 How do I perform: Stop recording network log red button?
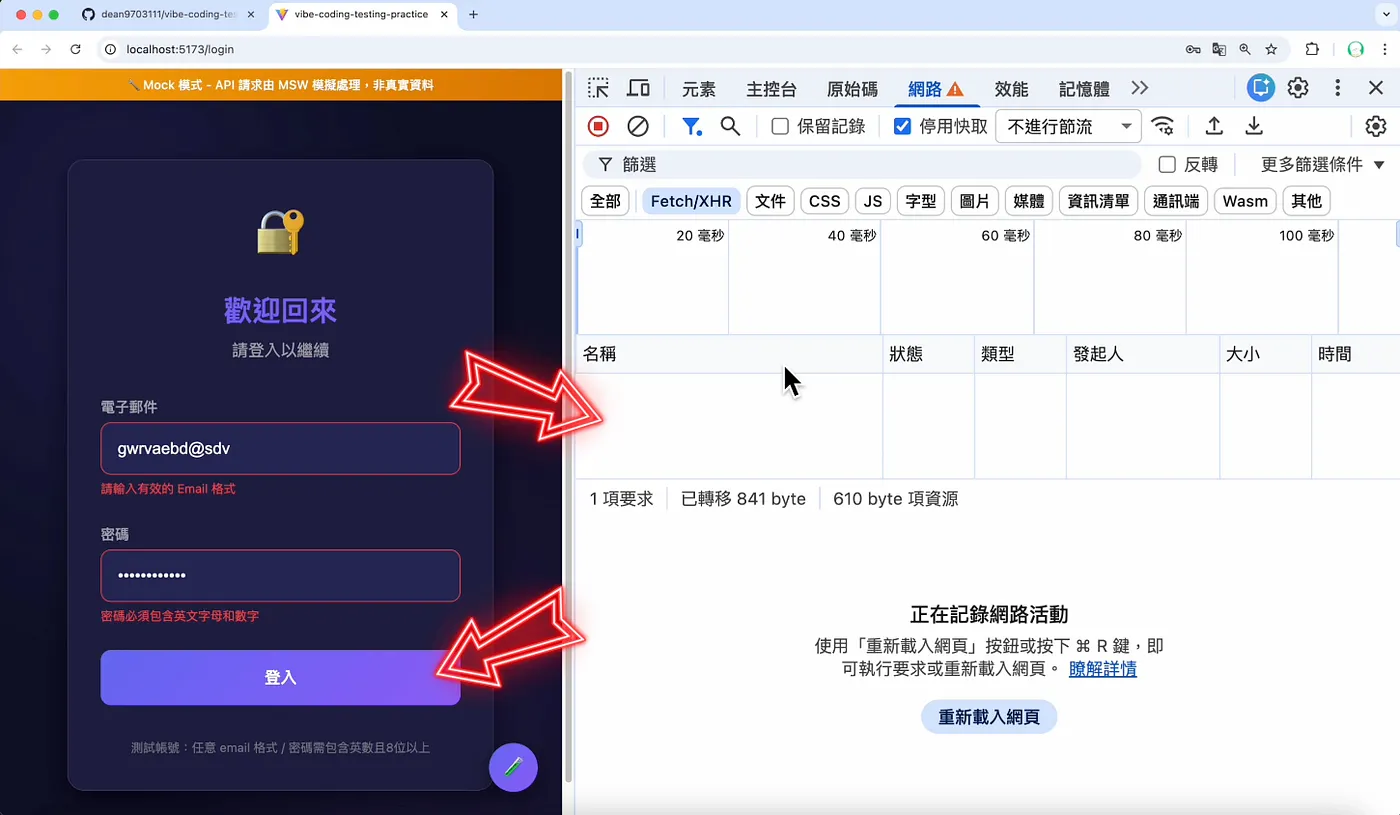[x=598, y=126]
